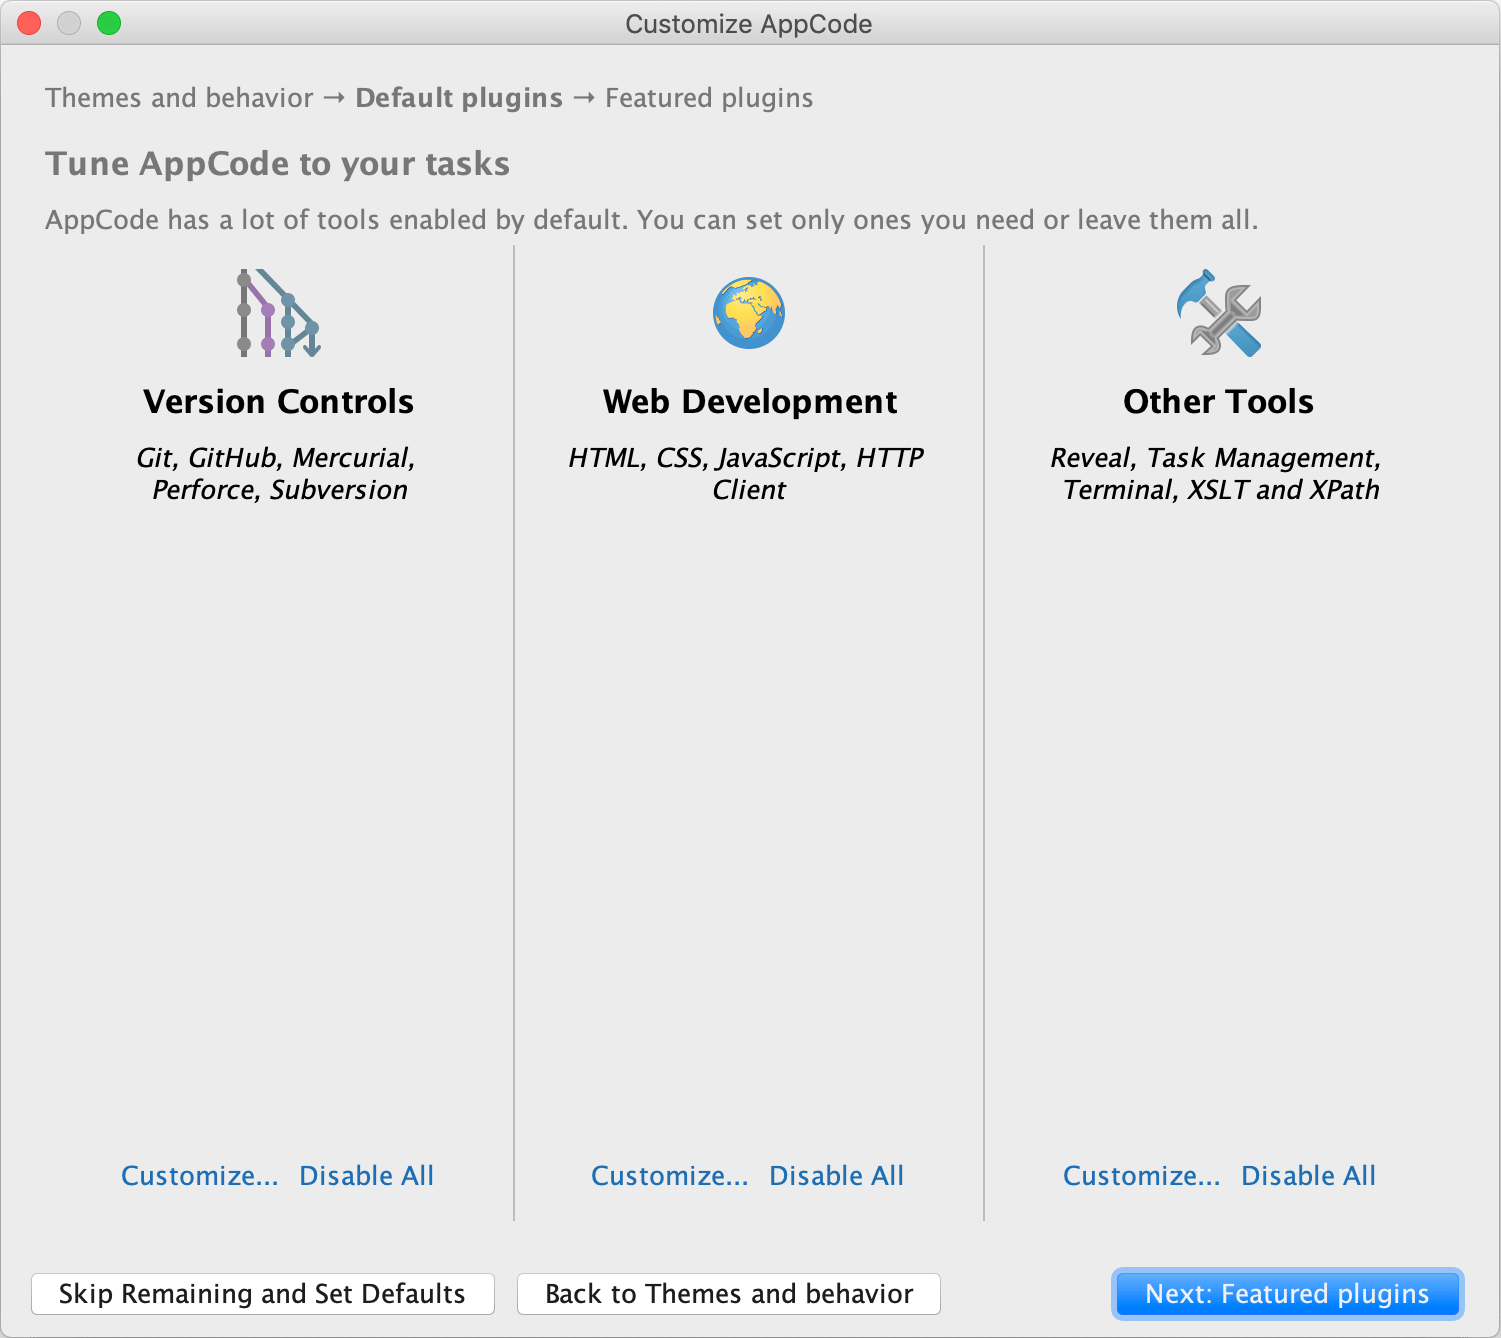Disable all Other Tools plugins
1501x1338 pixels.
coord(1309,1176)
